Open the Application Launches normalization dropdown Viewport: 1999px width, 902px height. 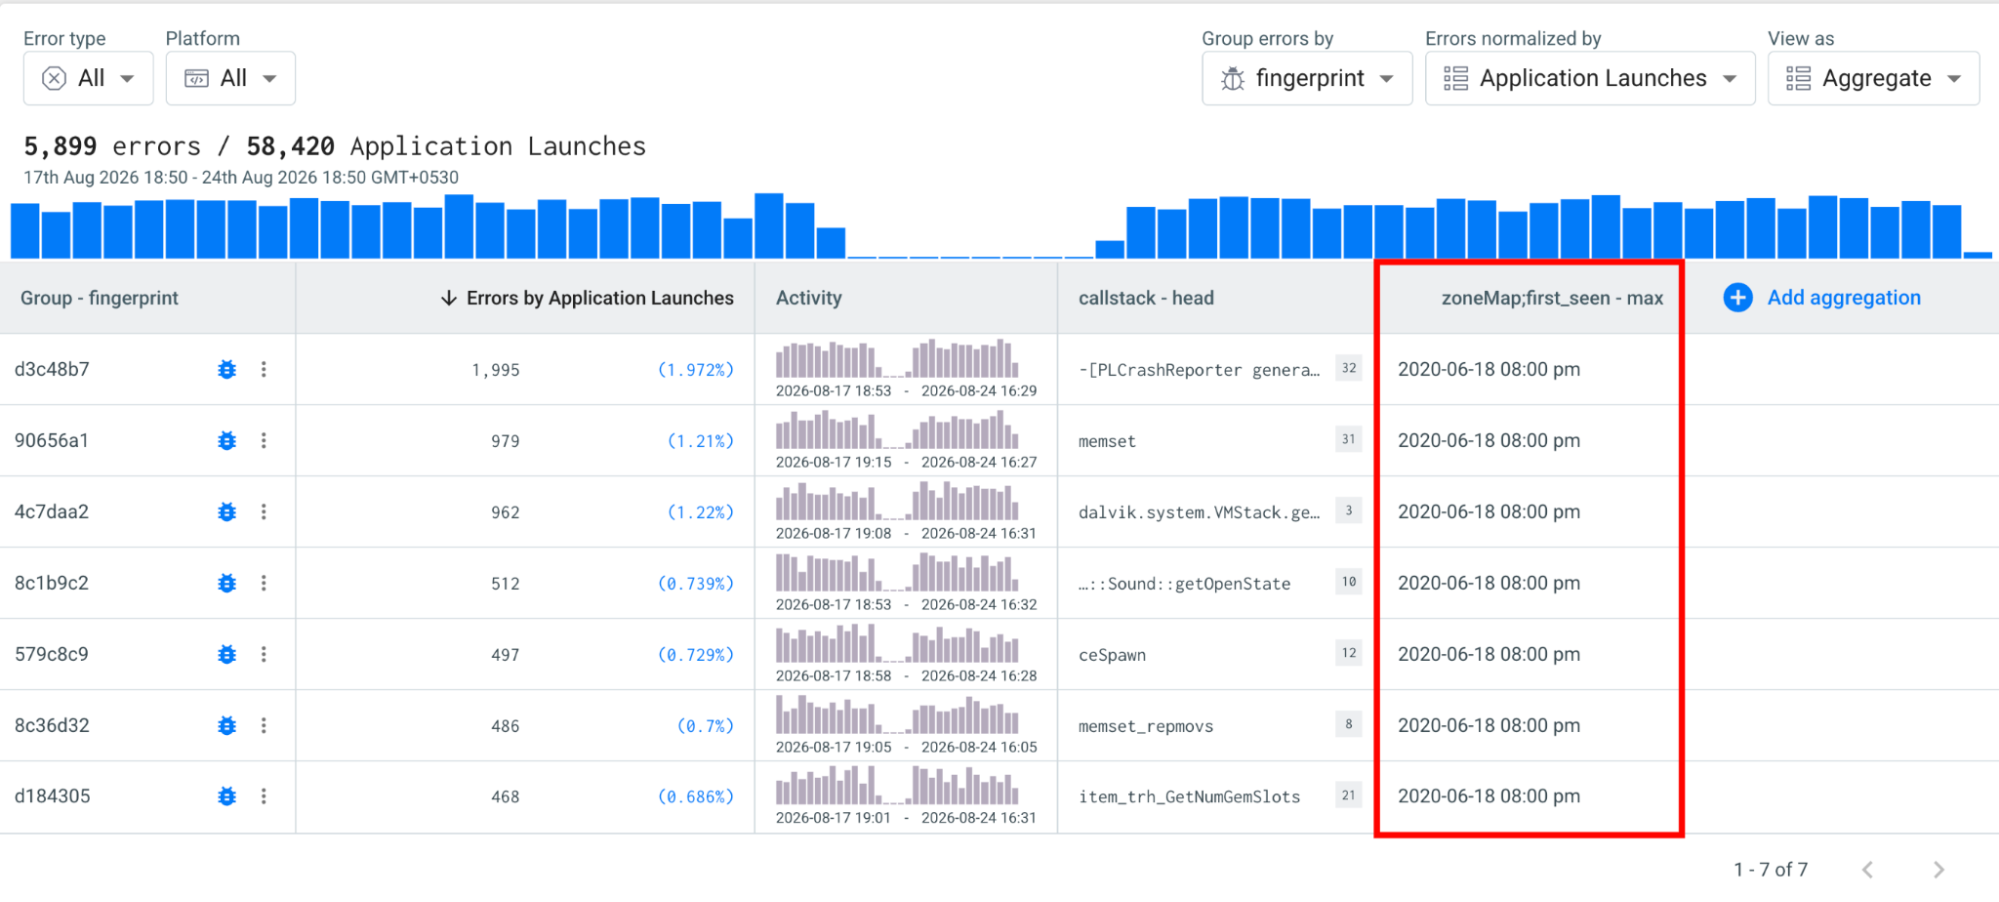(x=1590, y=78)
